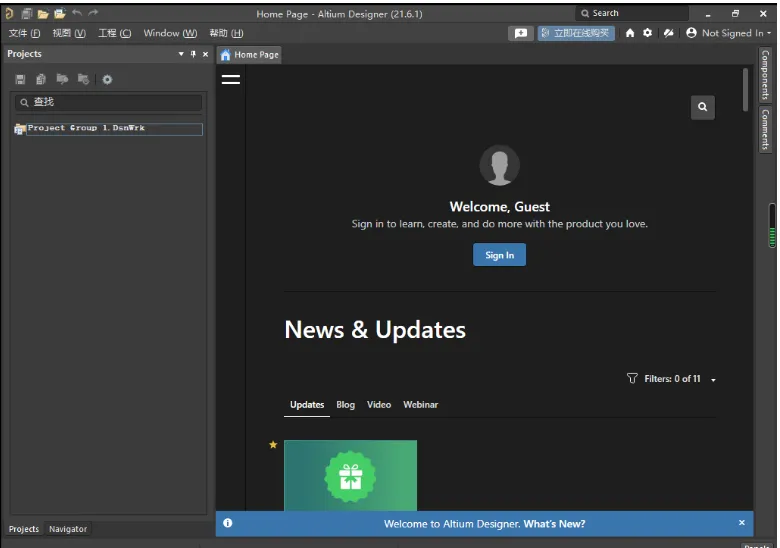Viewport: 780px width, 548px height.
Task: Dismiss the Welcome to Altium Designer banner
Action: click(x=741, y=523)
